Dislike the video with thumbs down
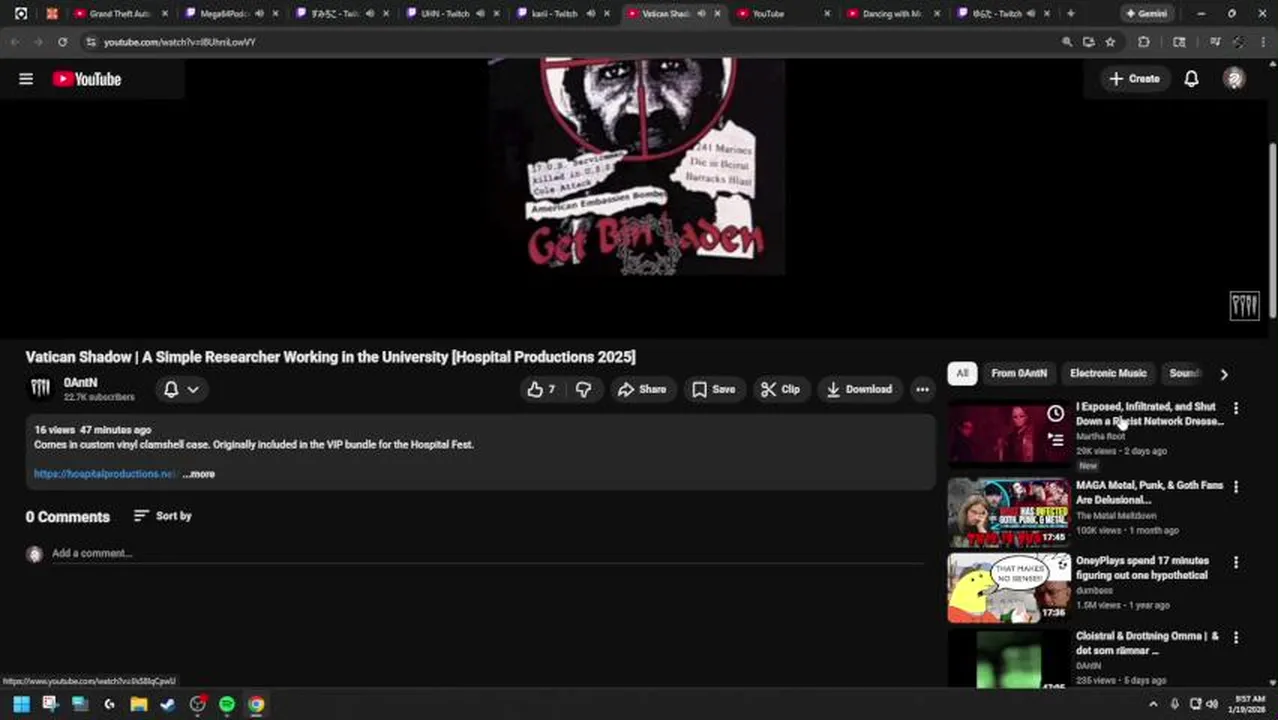This screenshot has width=1278, height=720. click(x=583, y=389)
